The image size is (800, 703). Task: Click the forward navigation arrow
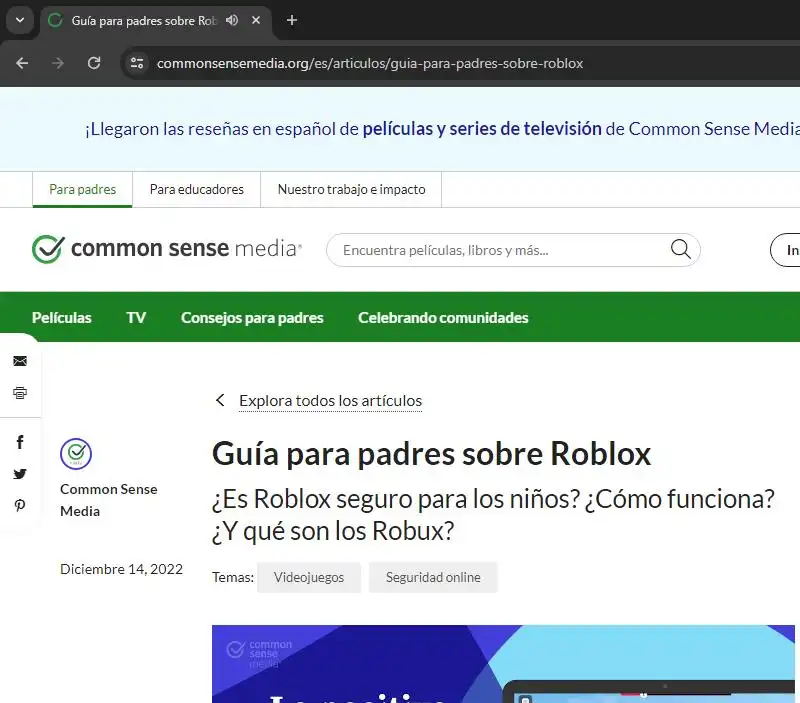58,63
